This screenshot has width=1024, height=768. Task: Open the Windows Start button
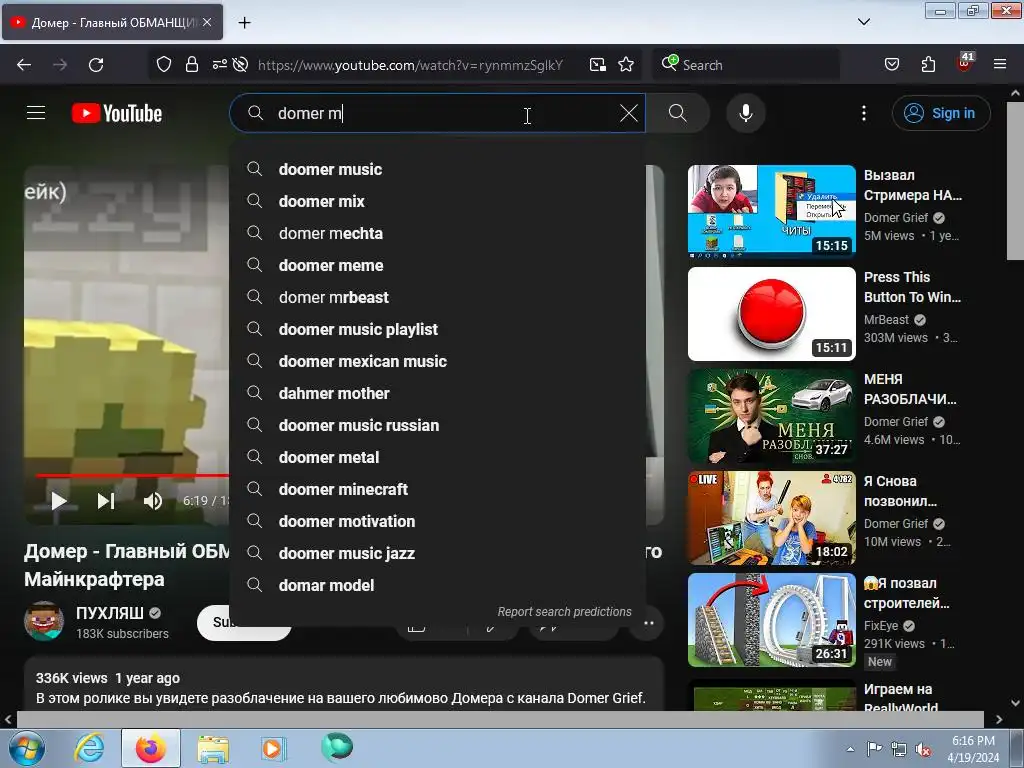point(26,748)
